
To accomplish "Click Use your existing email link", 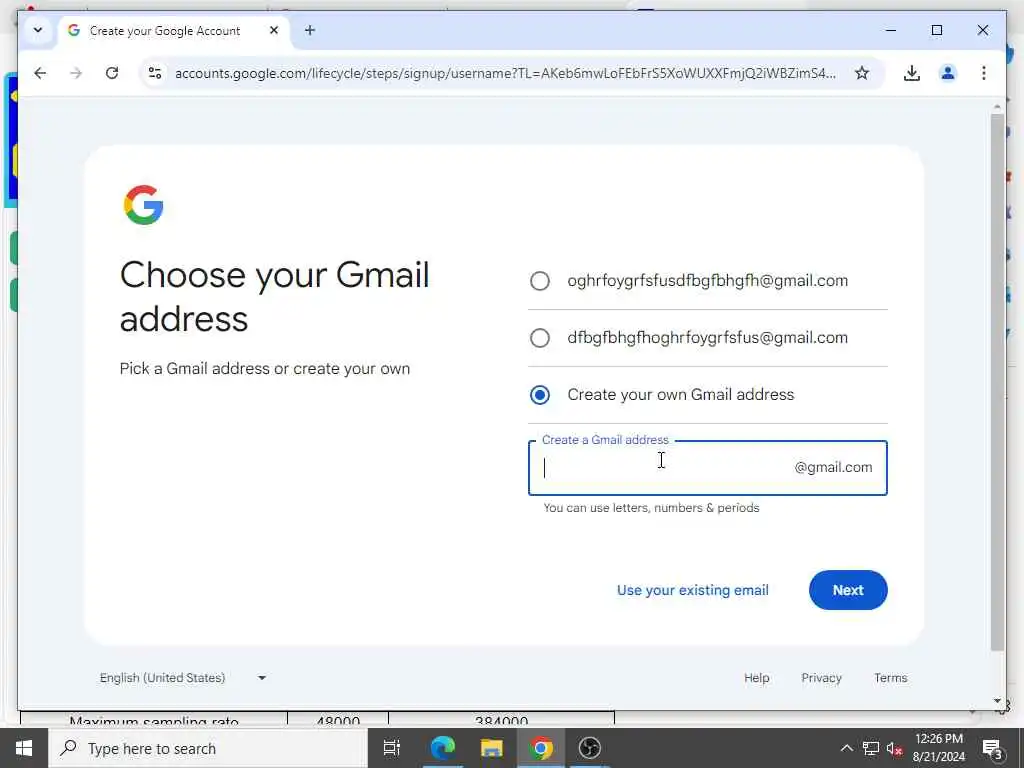I will [x=692, y=590].
